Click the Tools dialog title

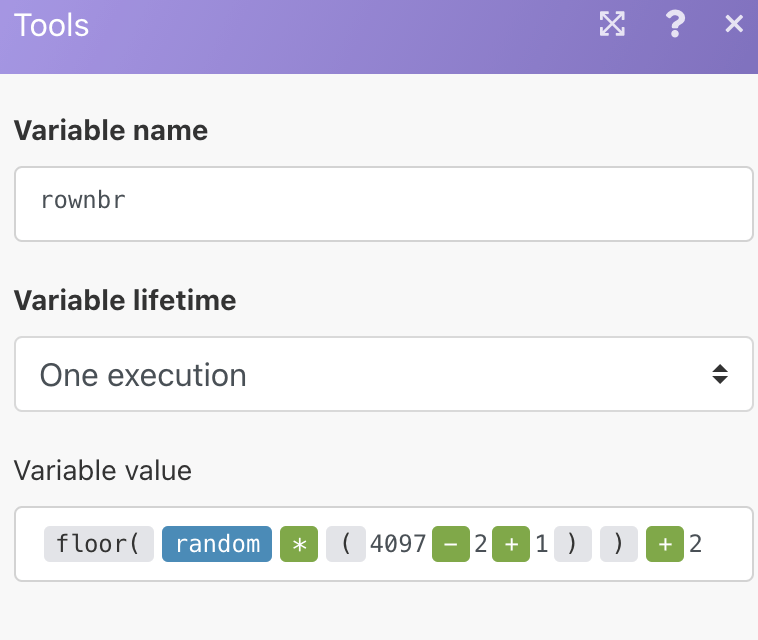coord(52,25)
